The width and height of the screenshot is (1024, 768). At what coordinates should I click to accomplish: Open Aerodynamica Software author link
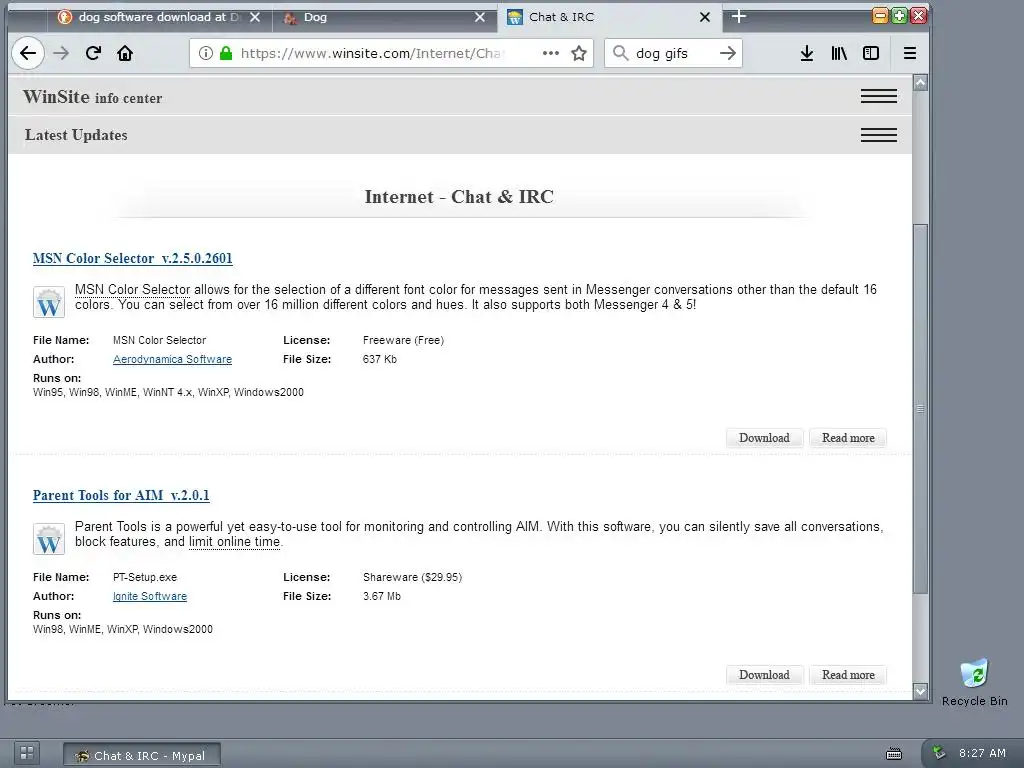172,359
